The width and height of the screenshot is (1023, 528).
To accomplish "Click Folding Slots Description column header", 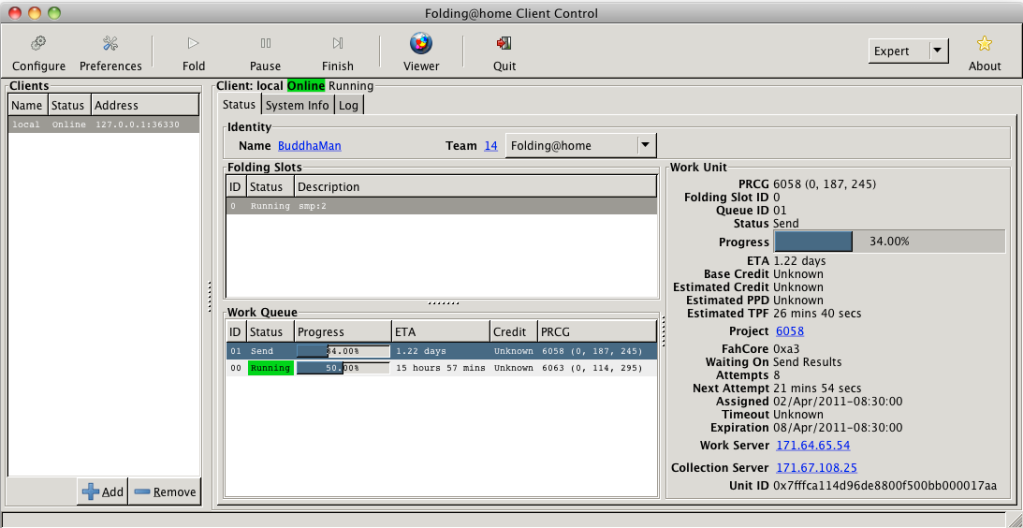I will coord(476,187).
